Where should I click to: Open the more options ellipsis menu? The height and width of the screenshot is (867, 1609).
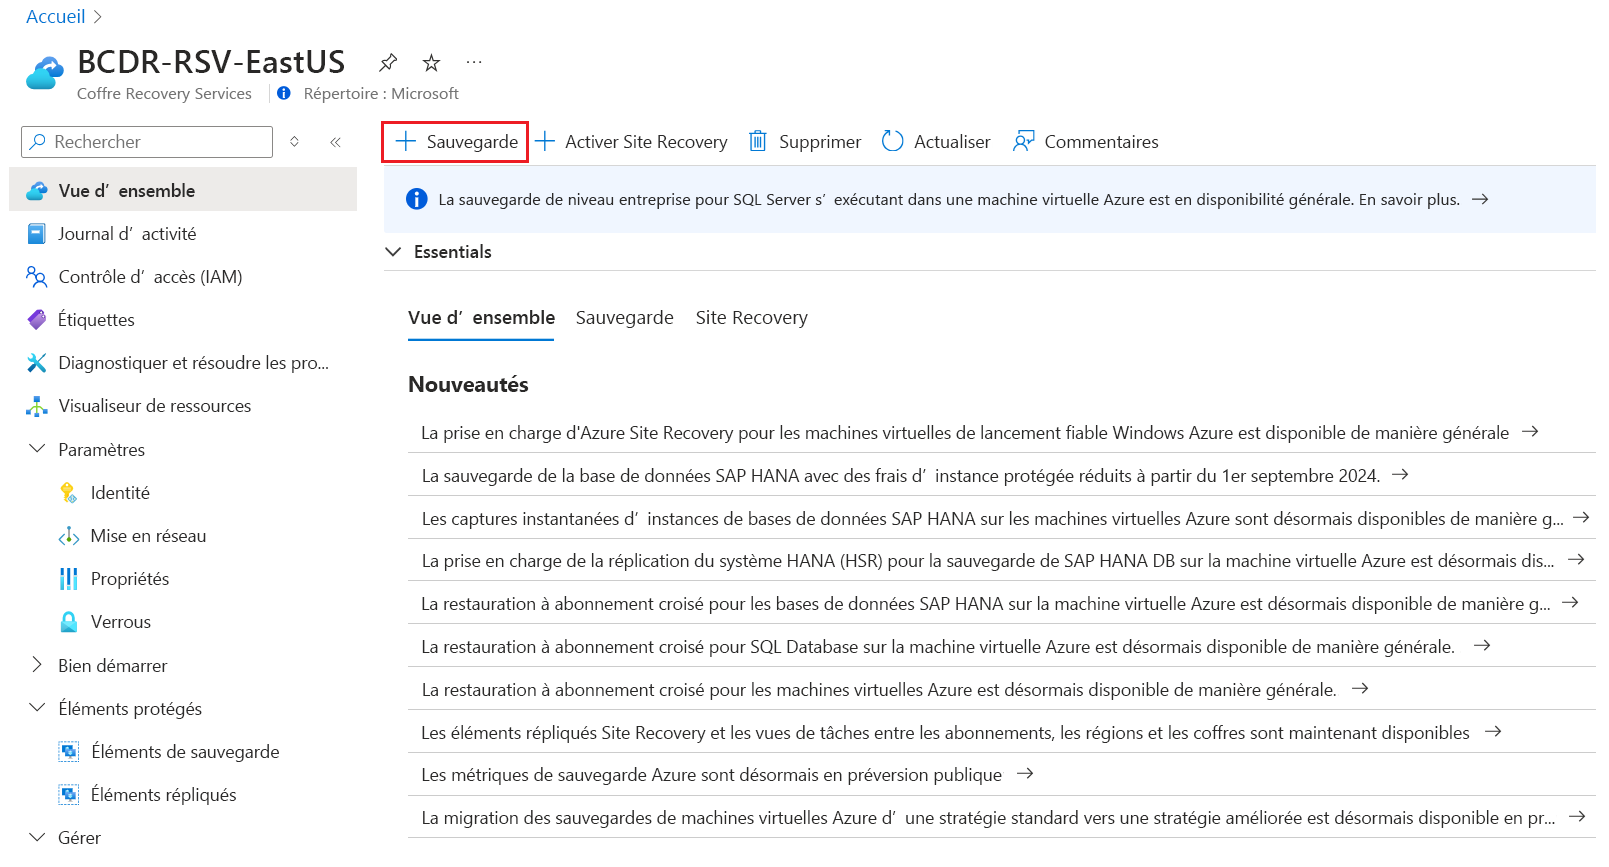[x=474, y=62]
